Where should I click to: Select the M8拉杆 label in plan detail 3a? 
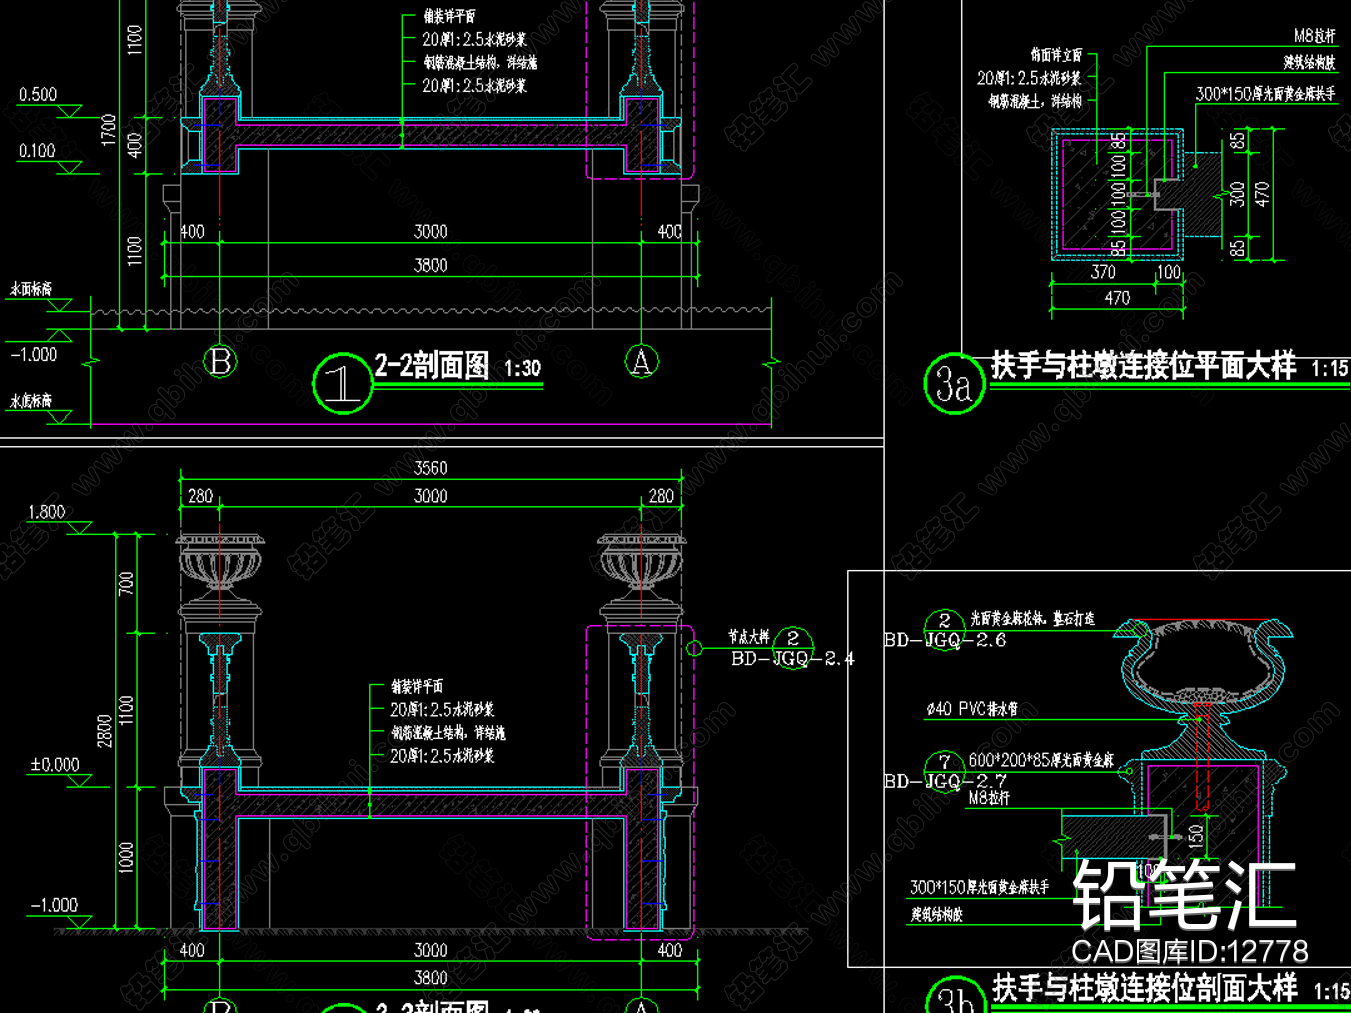point(1316,36)
